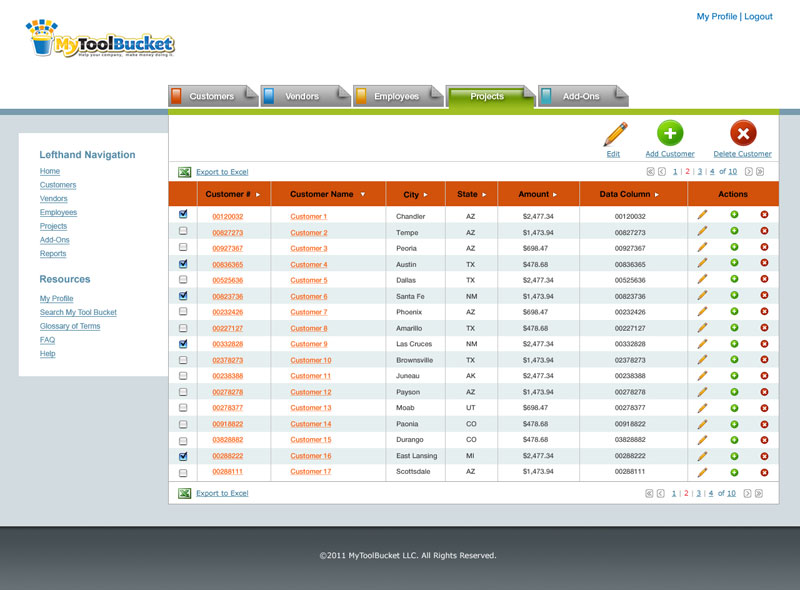This screenshot has width=800, height=590.
Task: Toggle the checkbox for Customer 16
Action: tap(183, 456)
